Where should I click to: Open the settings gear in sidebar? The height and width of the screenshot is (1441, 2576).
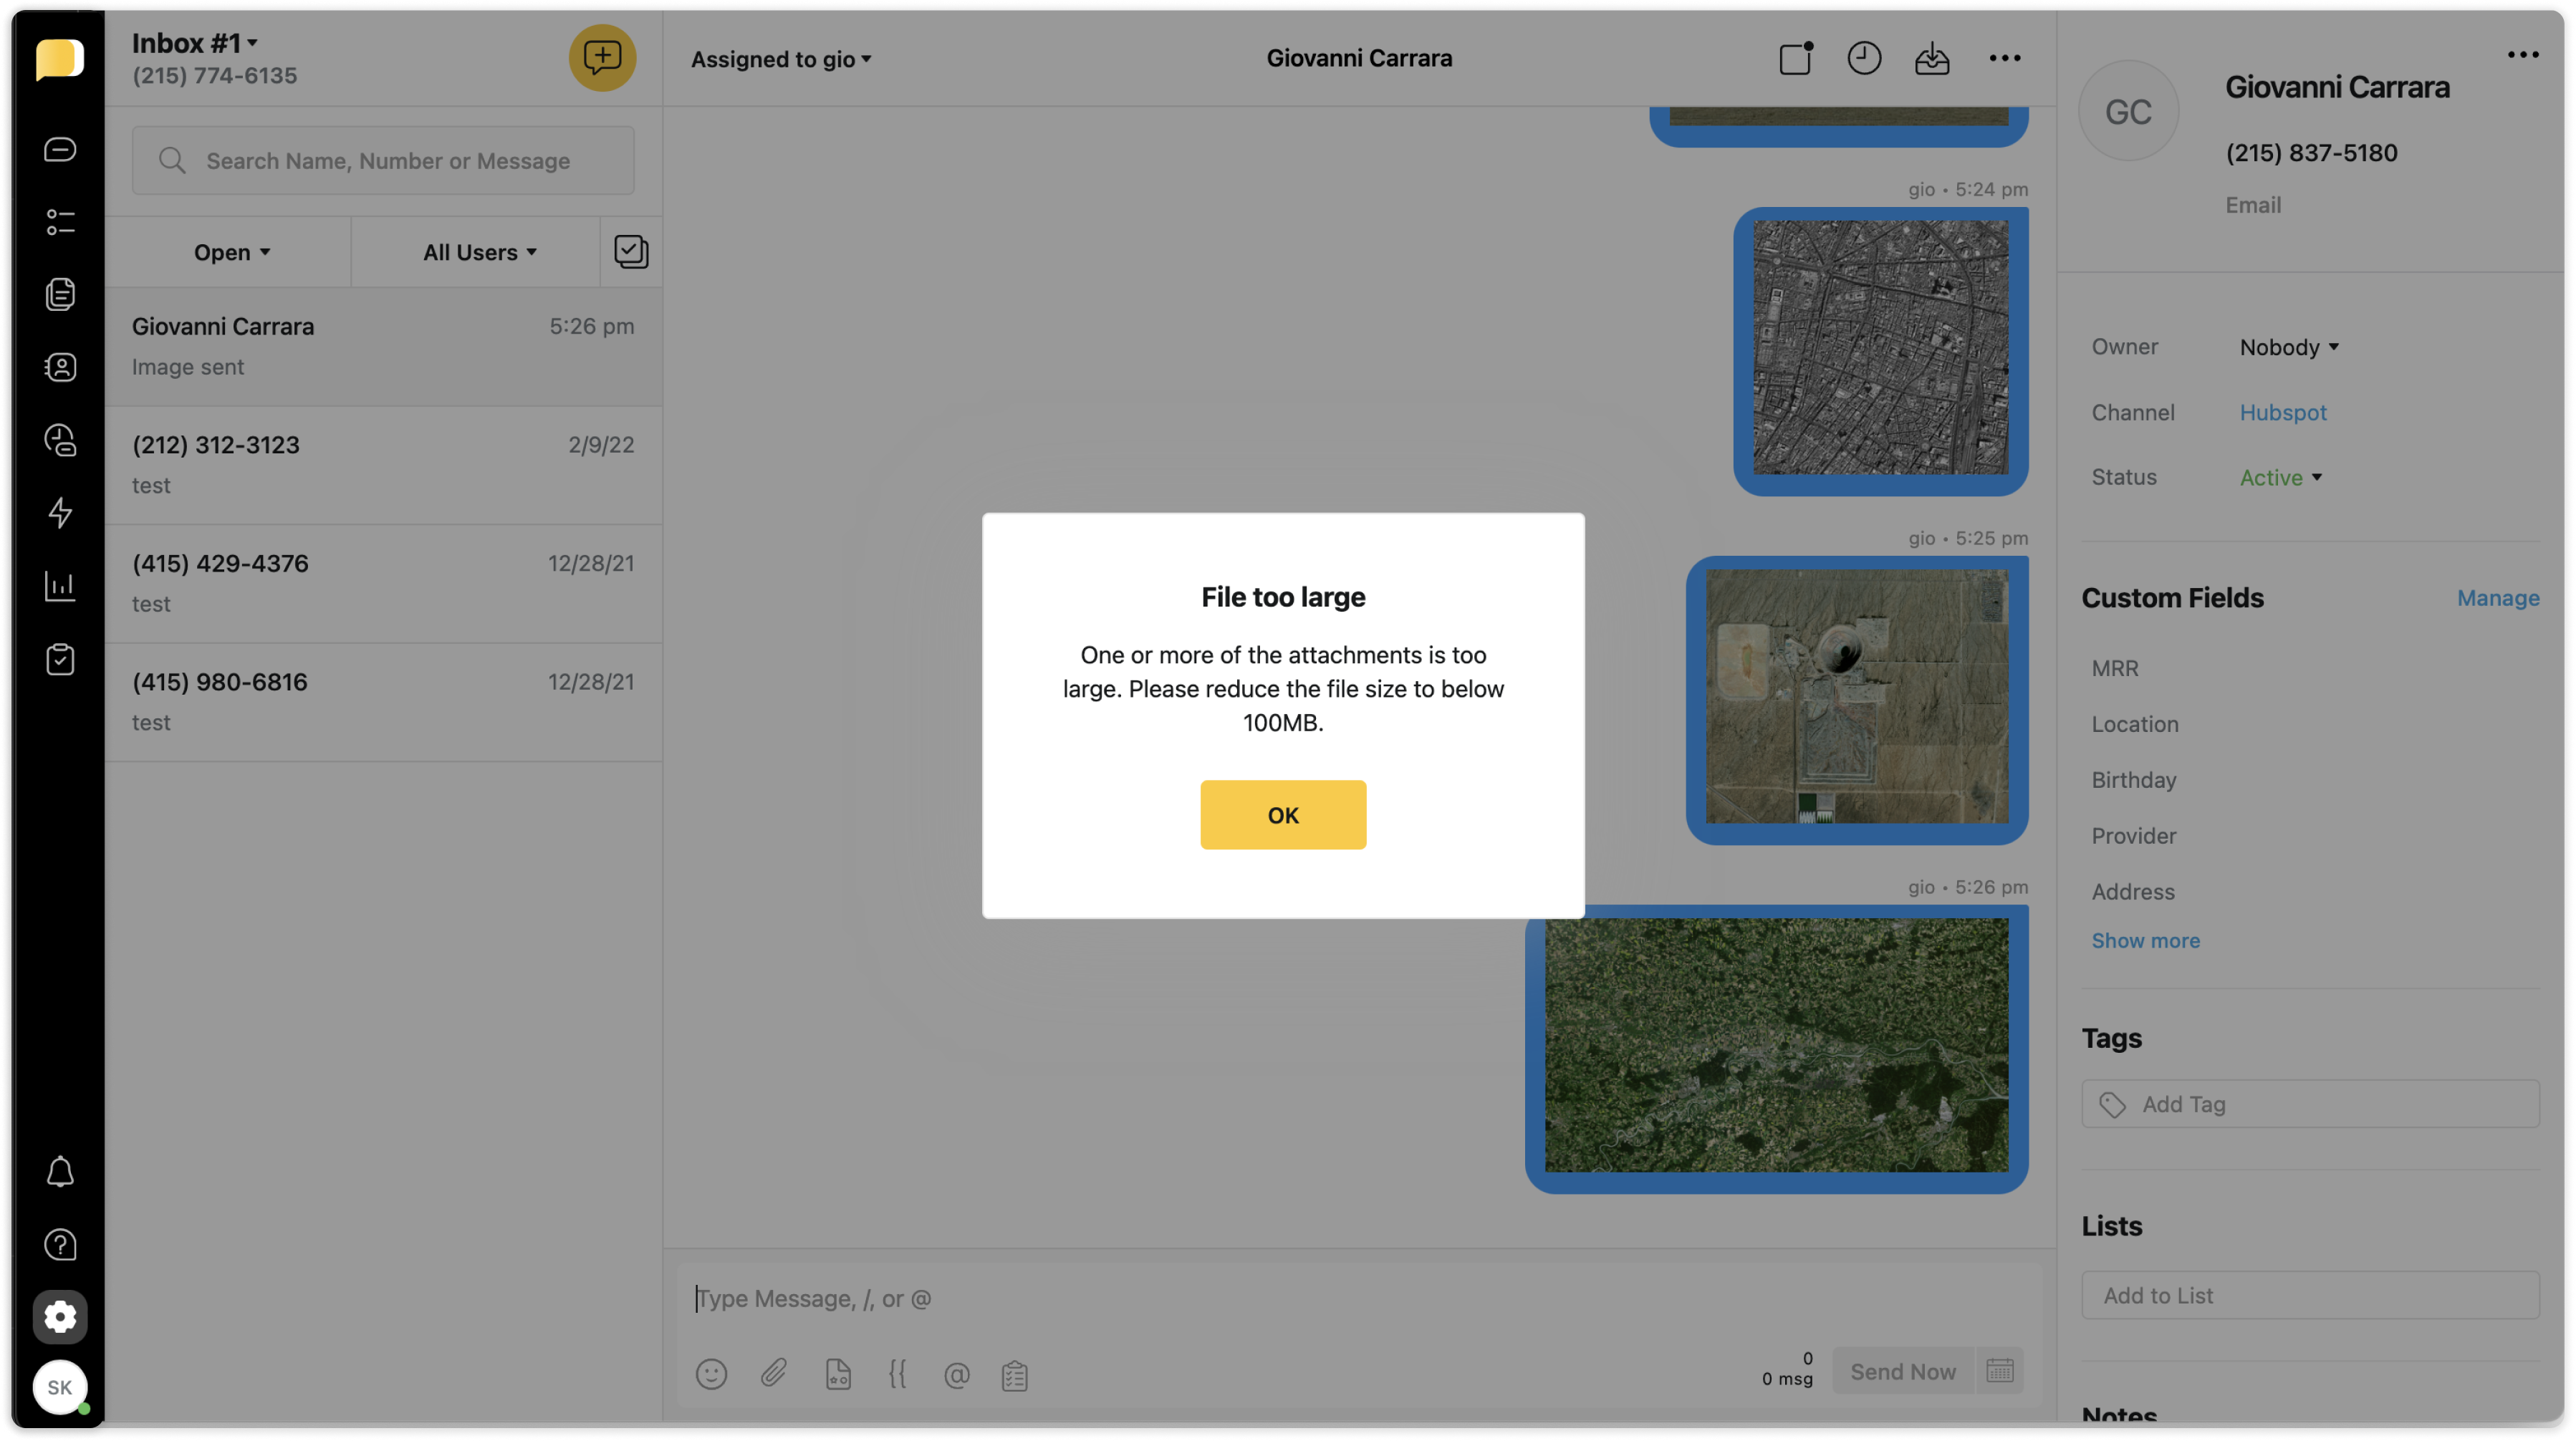coord(60,1316)
